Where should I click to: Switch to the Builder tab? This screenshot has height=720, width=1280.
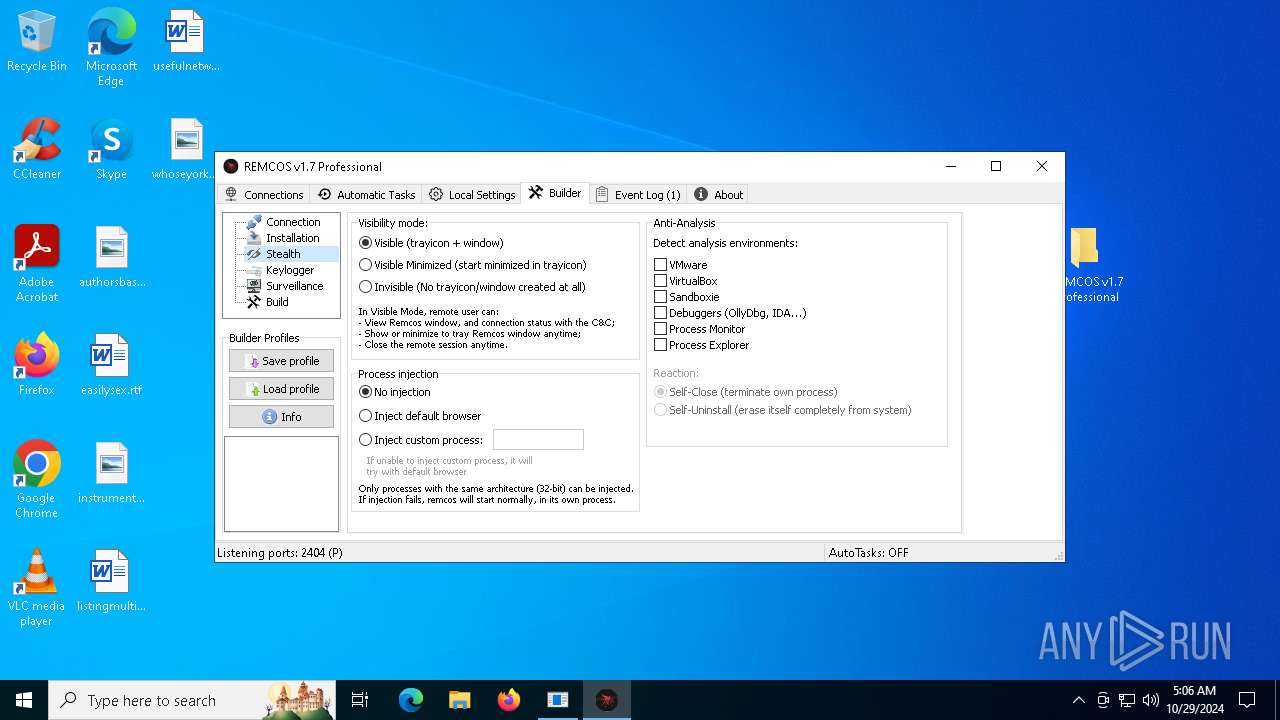(555, 193)
